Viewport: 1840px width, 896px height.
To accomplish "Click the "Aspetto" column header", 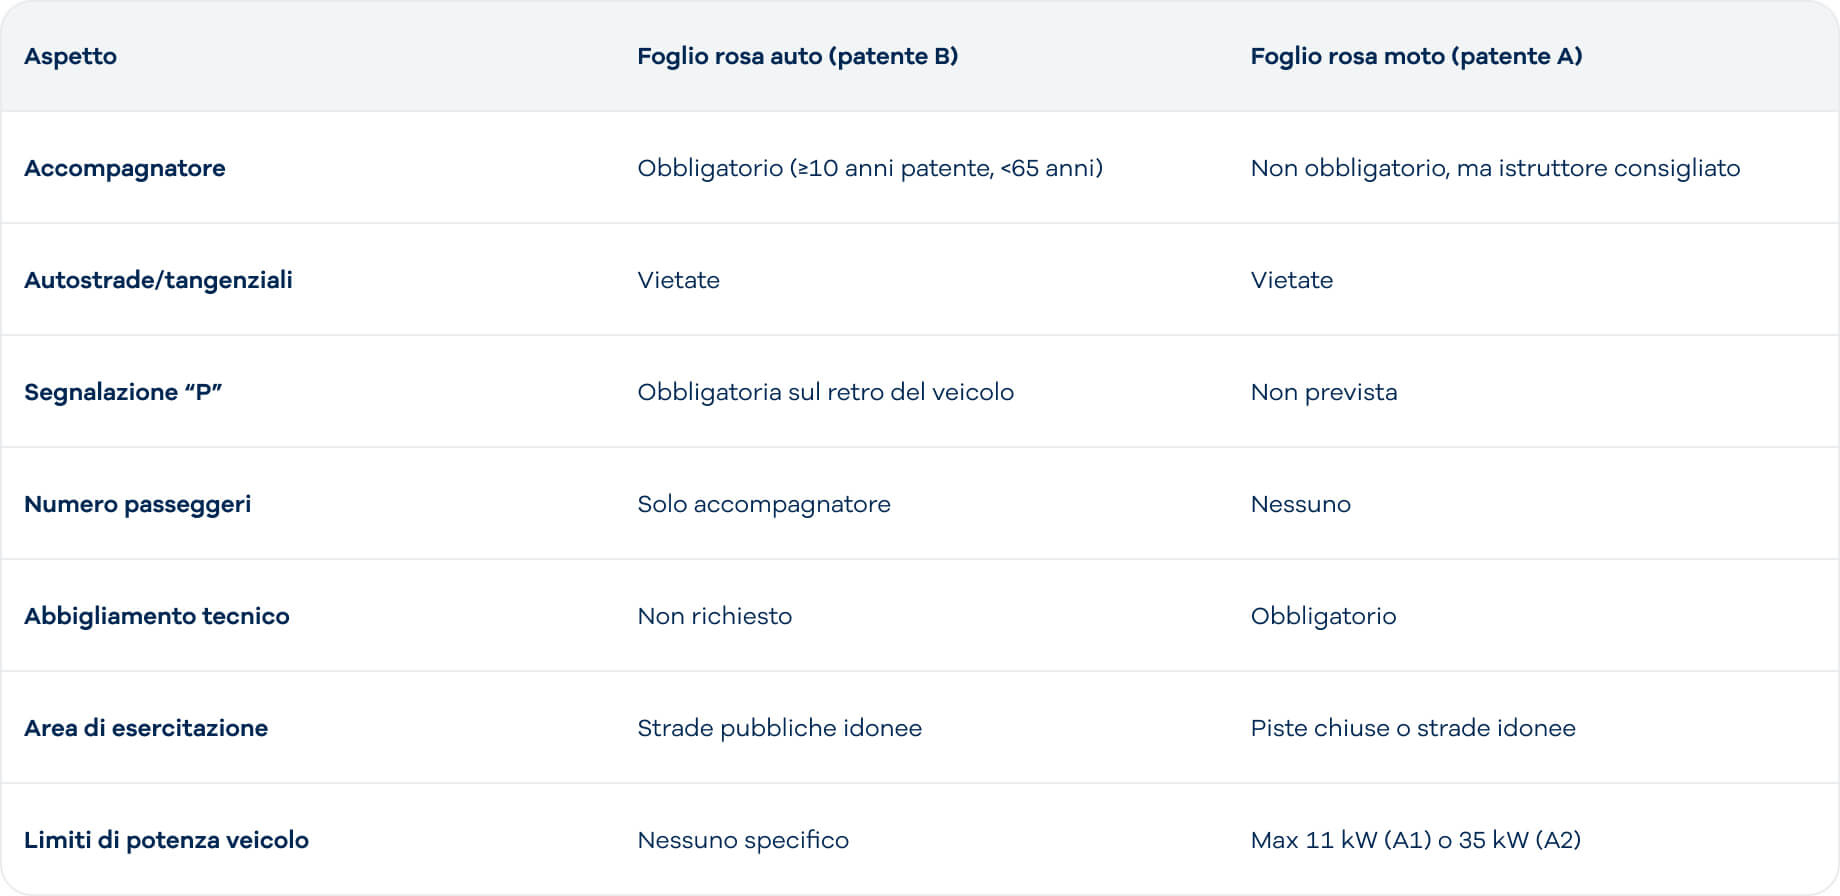I will (x=70, y=56).
